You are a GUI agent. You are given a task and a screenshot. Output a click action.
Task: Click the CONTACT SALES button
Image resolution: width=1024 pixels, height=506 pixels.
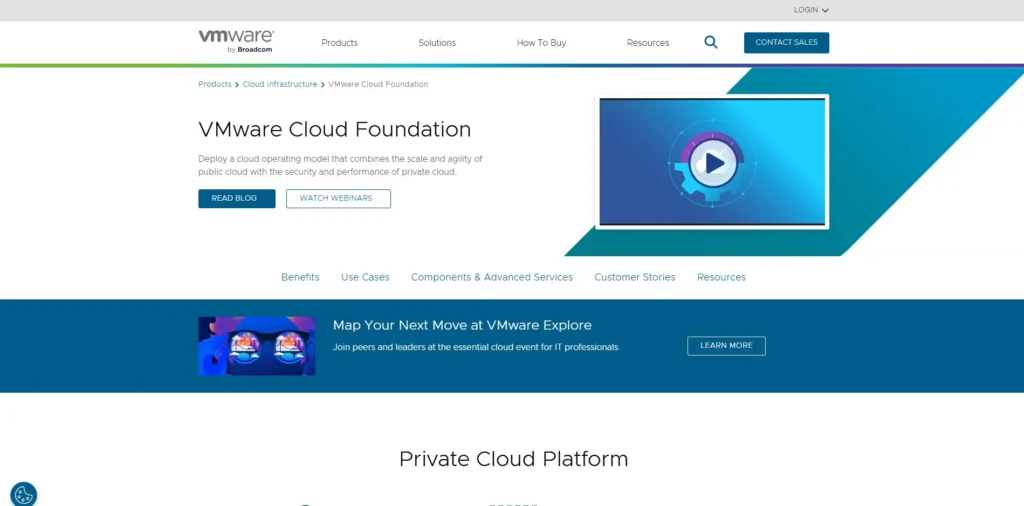point(786,42)
